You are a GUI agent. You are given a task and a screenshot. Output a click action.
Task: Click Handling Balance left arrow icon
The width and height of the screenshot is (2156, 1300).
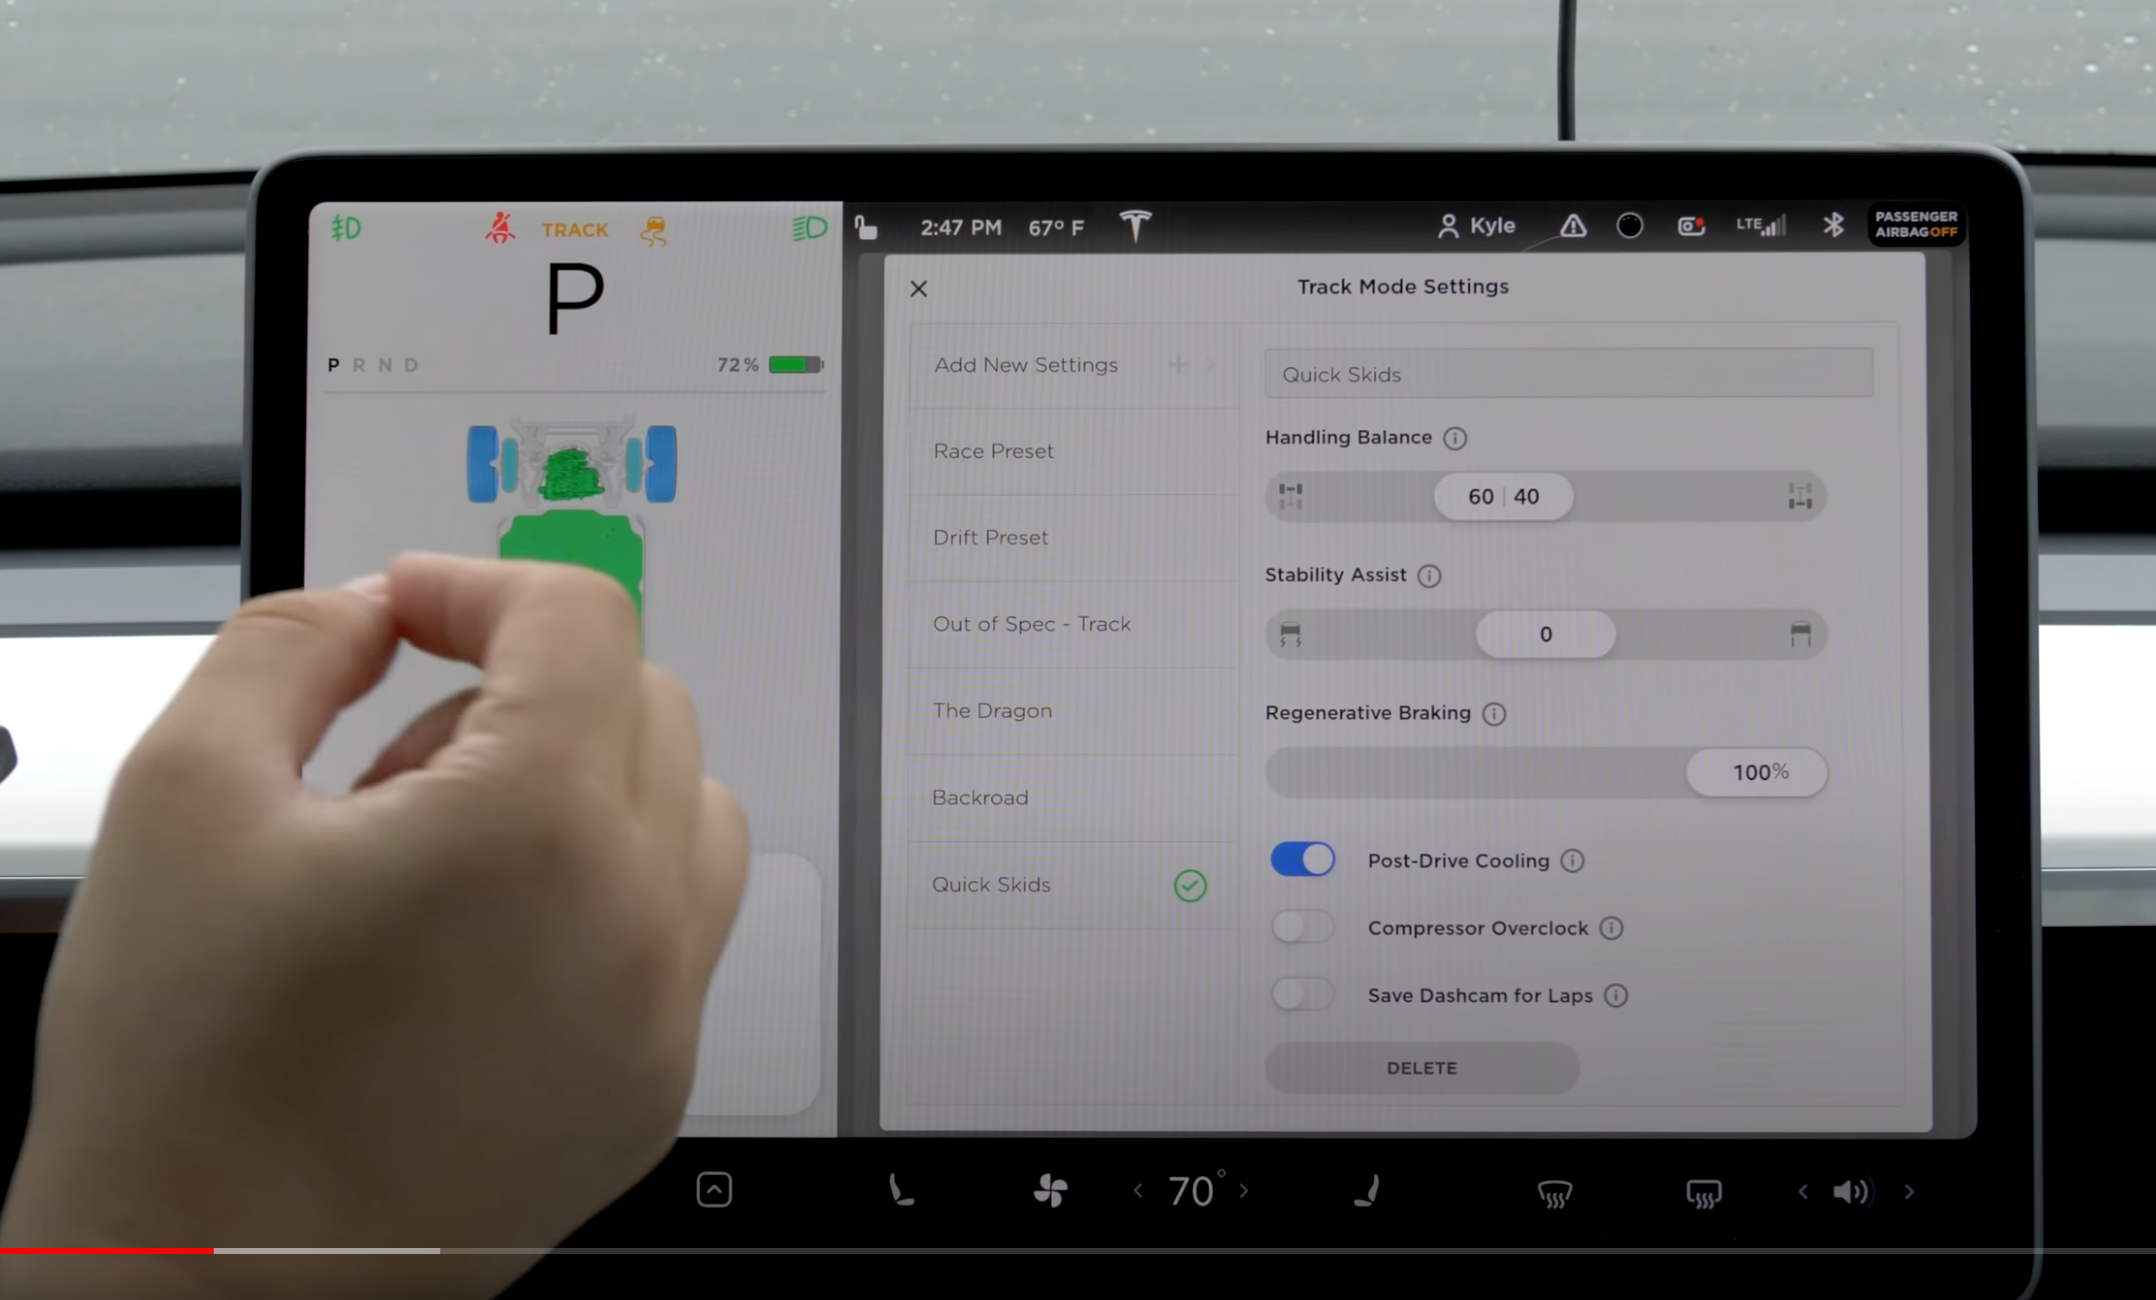[x=1292, y=496]
